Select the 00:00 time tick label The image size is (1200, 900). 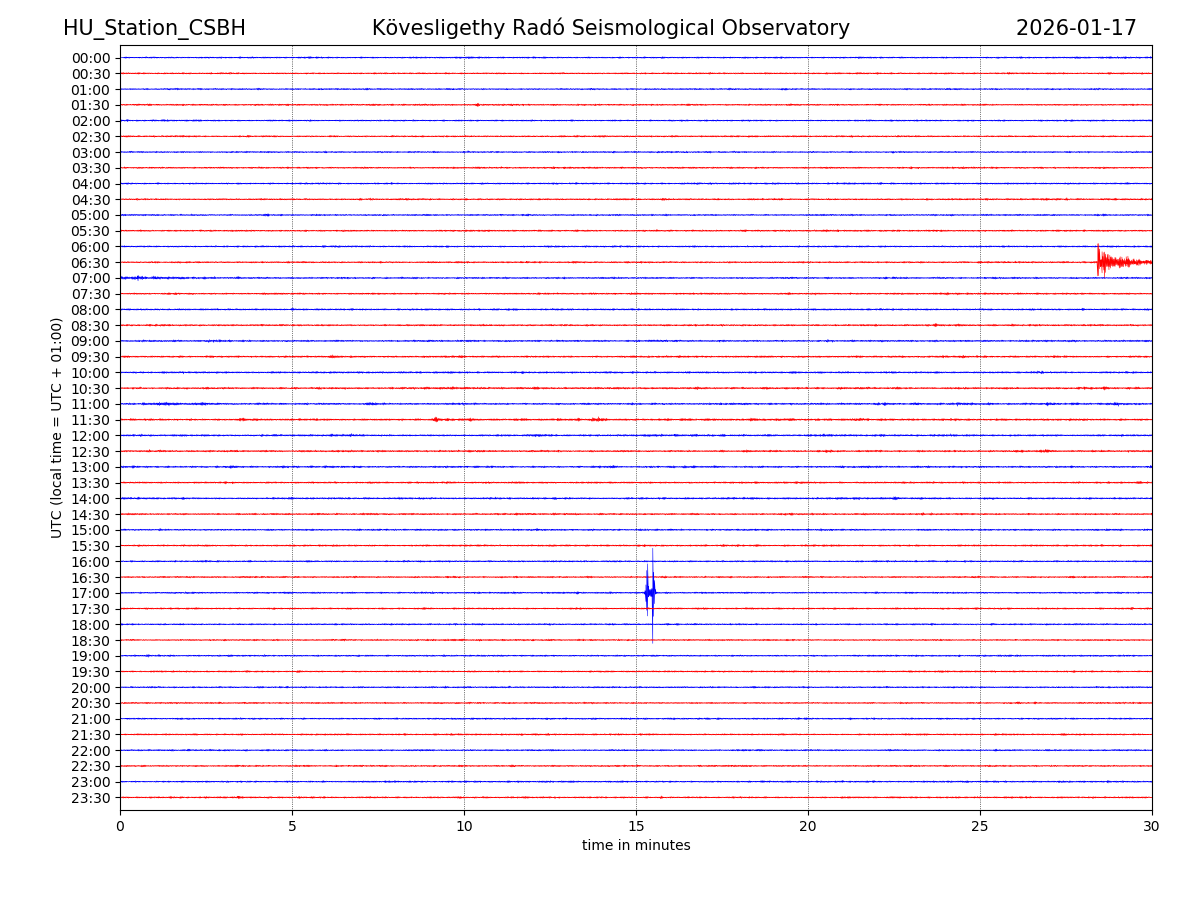pyautogui.click(x=91, y=58)
